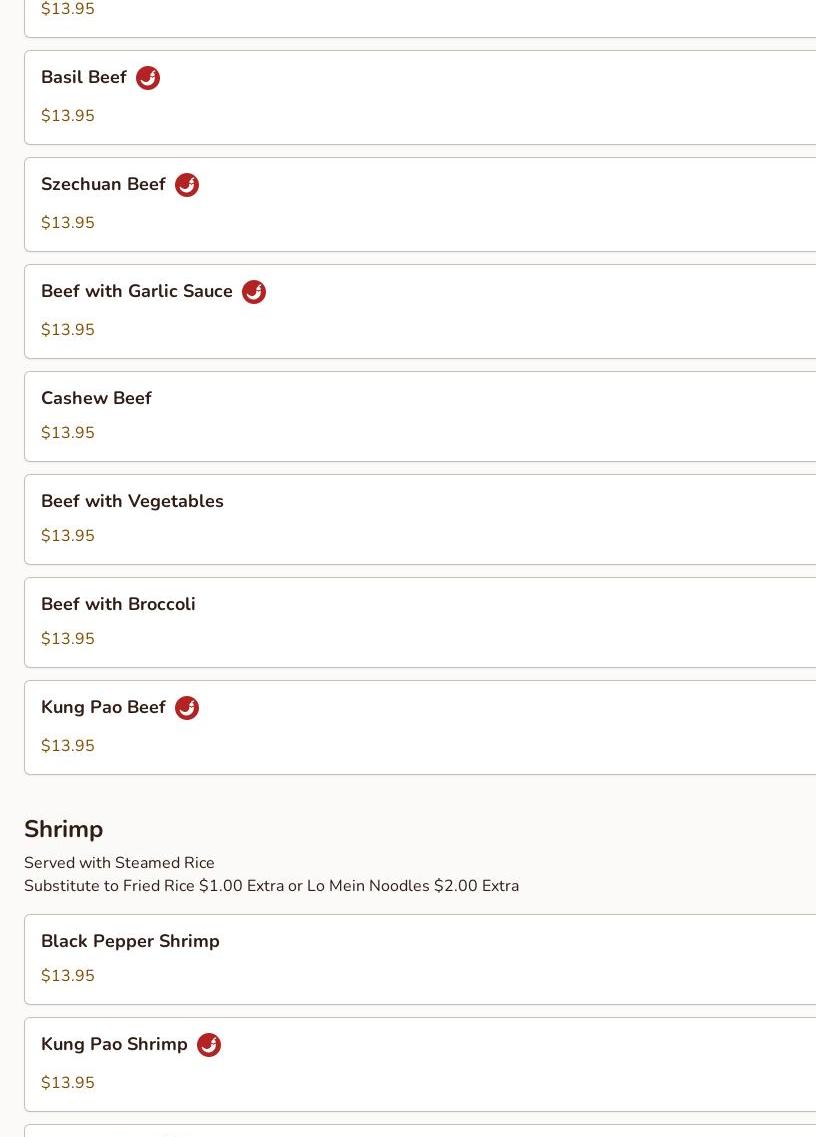Select the Black Pepper Shrimp item

click(130, 941)
